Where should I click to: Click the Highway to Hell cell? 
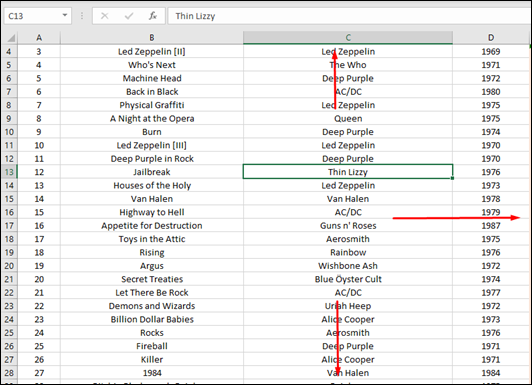152,212
